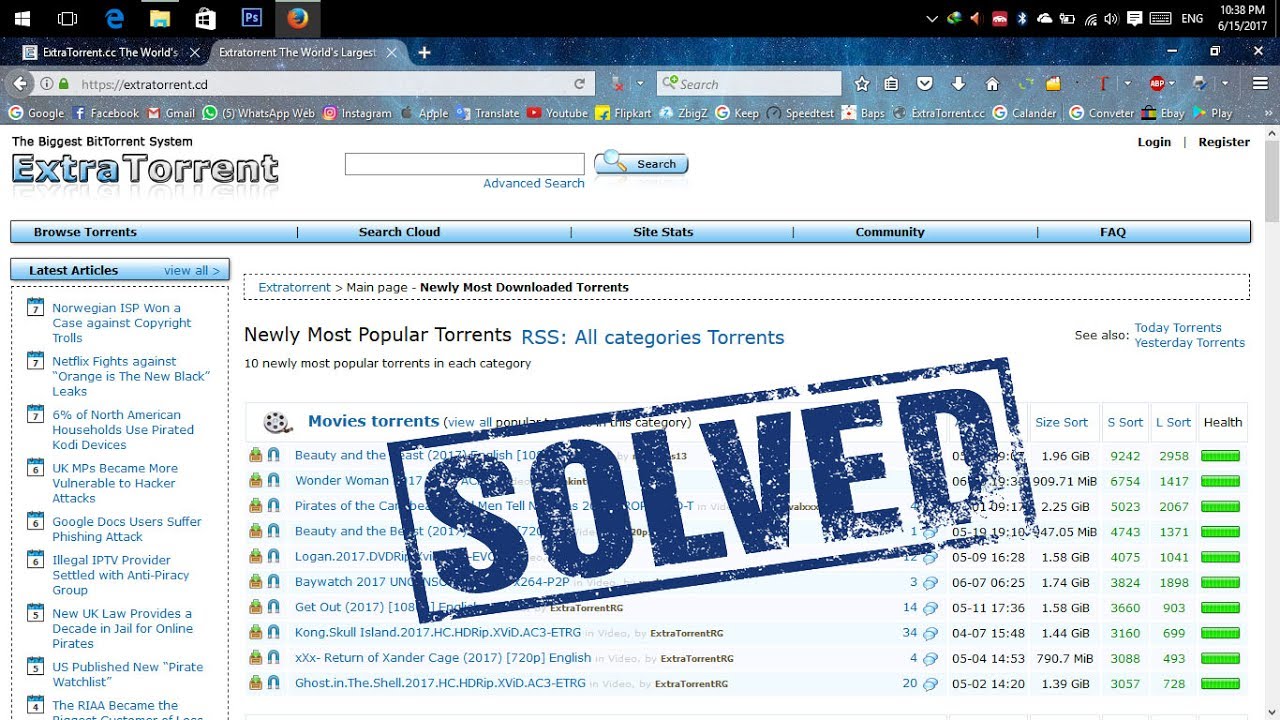This screenshot has height=720, width=1280.
Task: Open the Facebook bookmark
Action: (106, 113)
